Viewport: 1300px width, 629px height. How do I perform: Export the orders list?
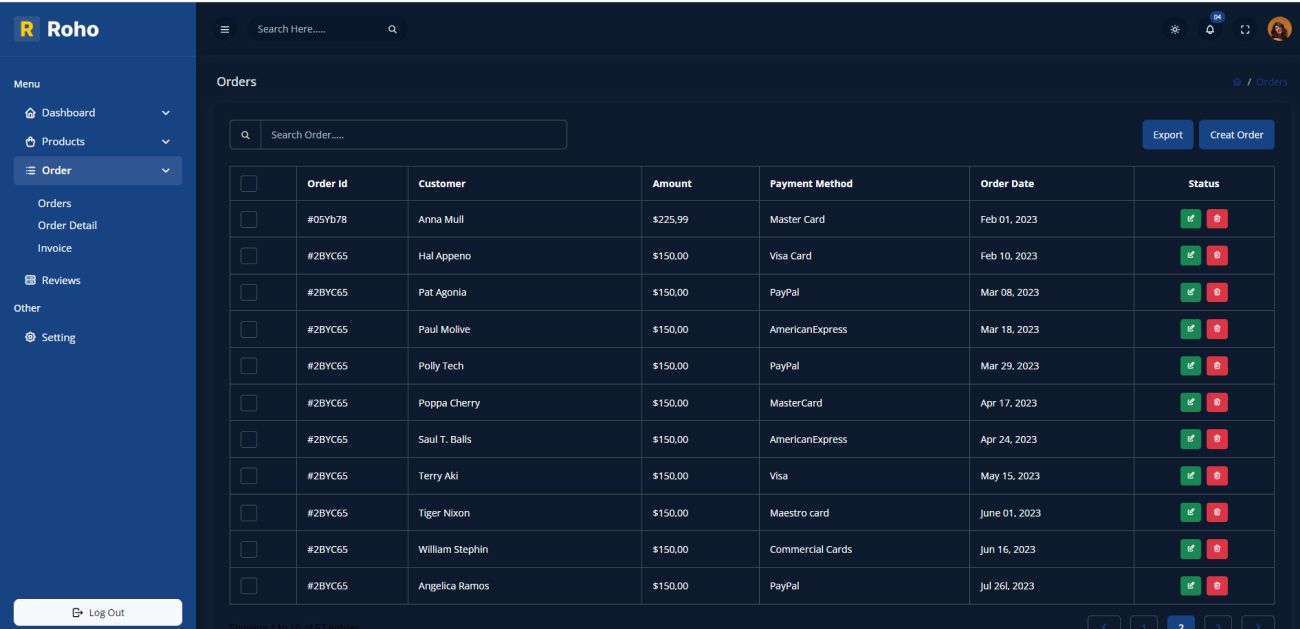point(1167,133)
